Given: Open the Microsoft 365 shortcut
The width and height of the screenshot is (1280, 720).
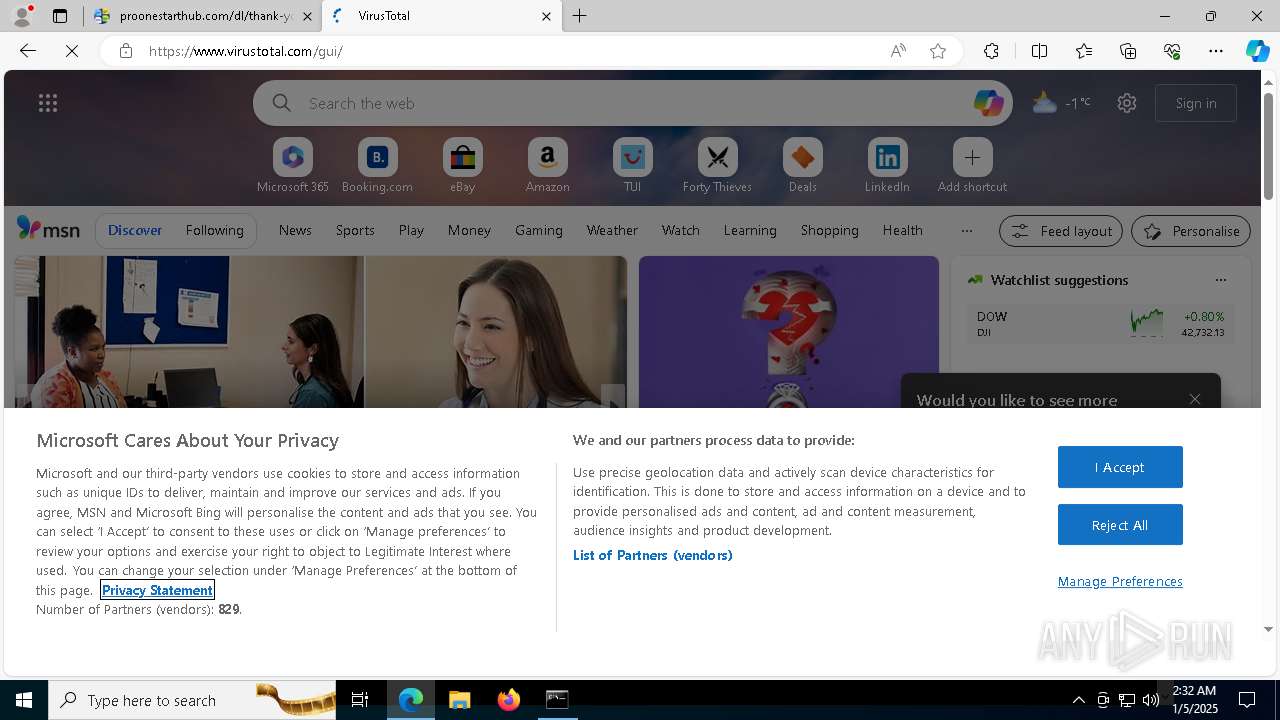Looking at the screenshot, I should coord(292,166).
